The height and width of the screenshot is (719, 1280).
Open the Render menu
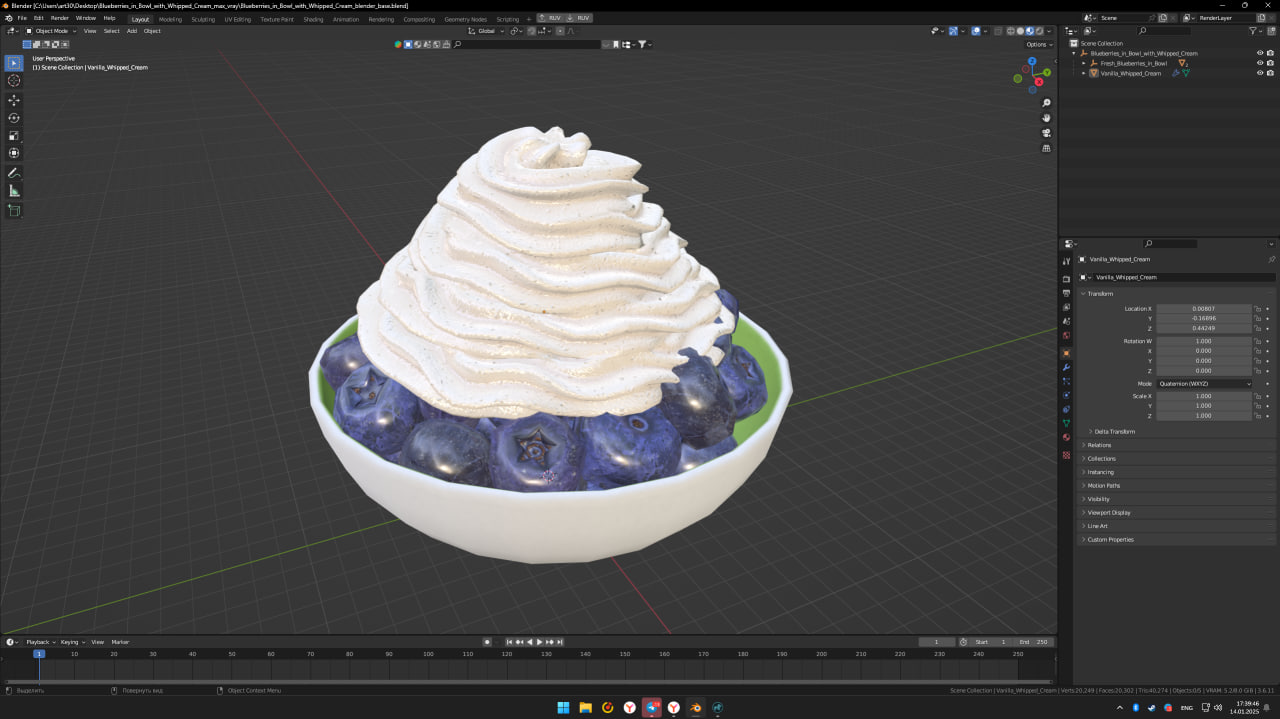(x=60, y=18)
